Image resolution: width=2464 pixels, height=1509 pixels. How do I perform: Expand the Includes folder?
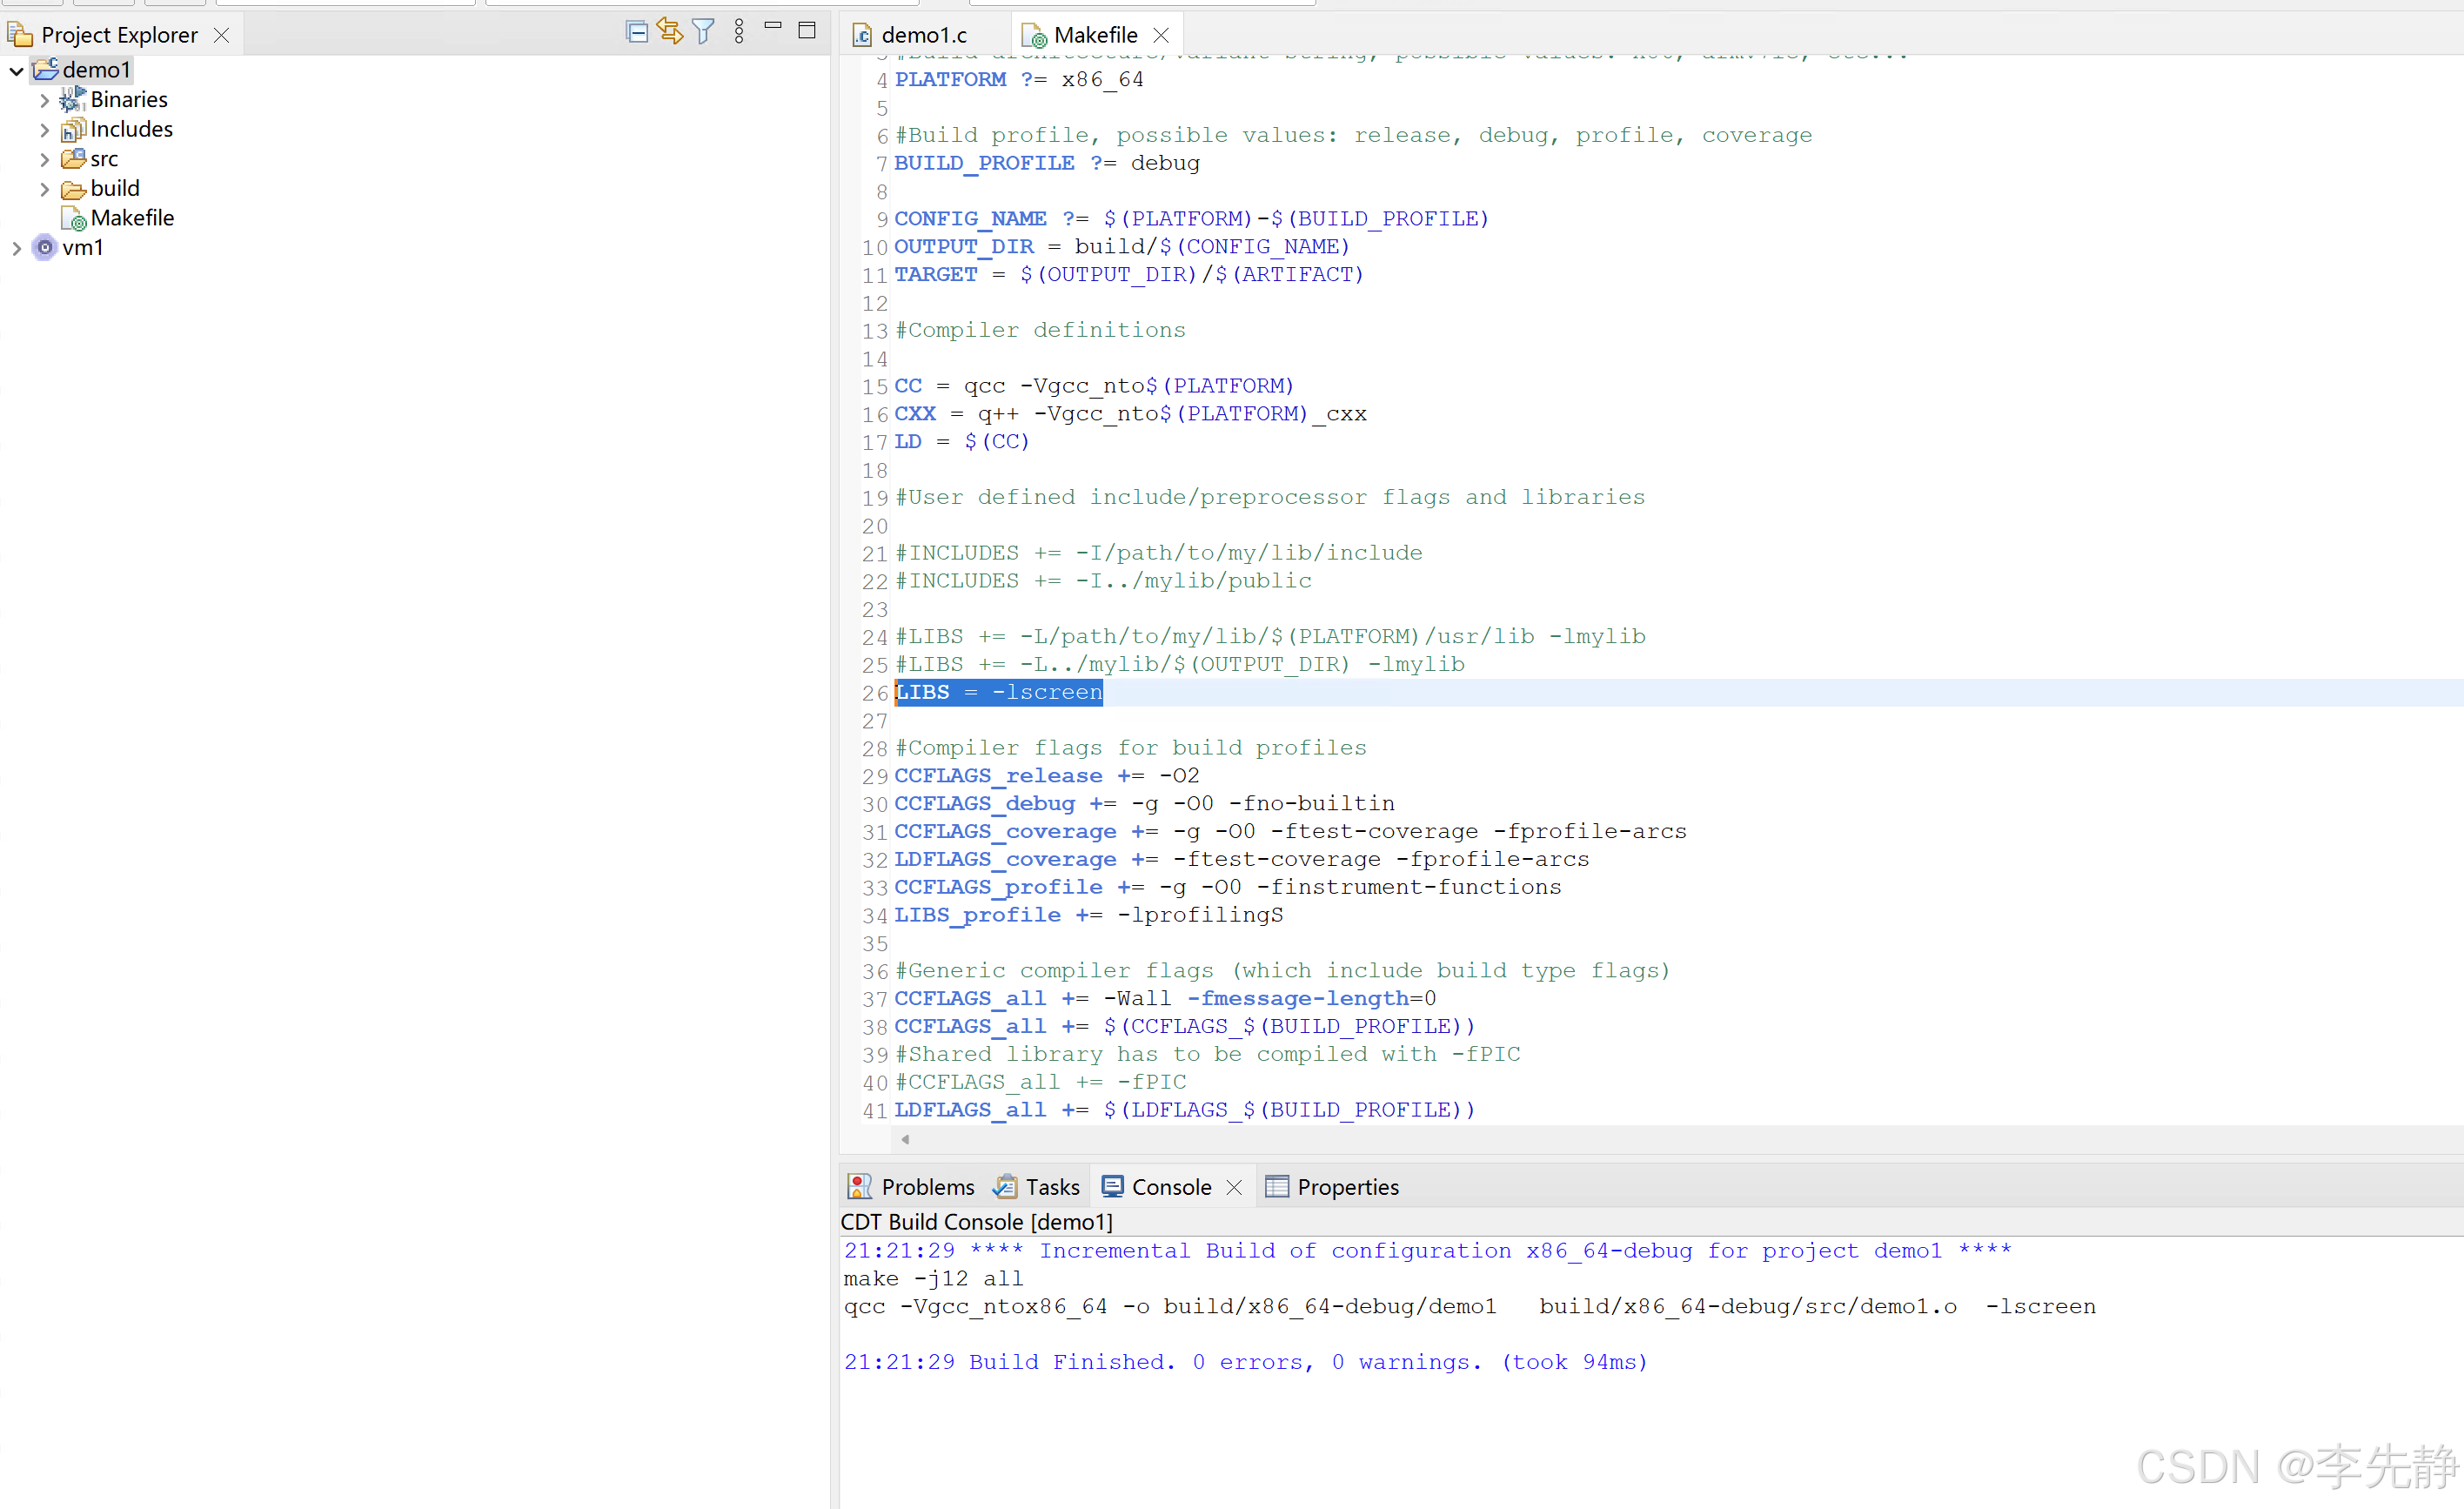tap(45, 130)
